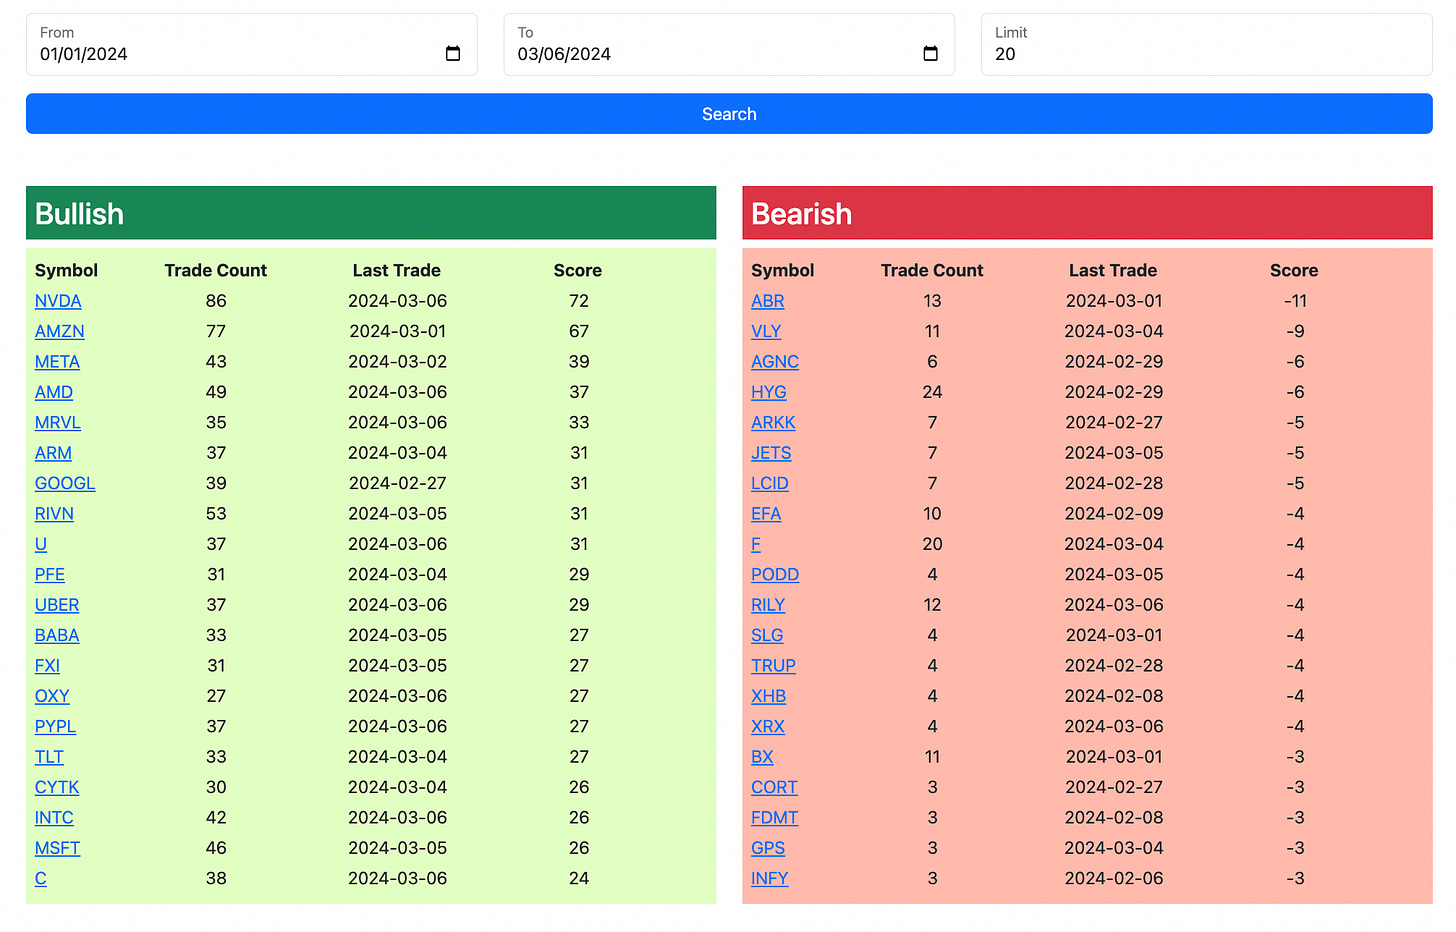
Task: Click the Bearish table Last Trade header
Action: (1113, 270)
